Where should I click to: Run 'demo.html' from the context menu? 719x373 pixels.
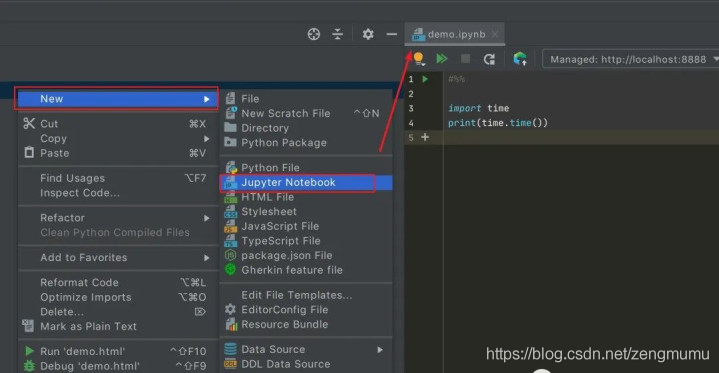click(118, 351)
